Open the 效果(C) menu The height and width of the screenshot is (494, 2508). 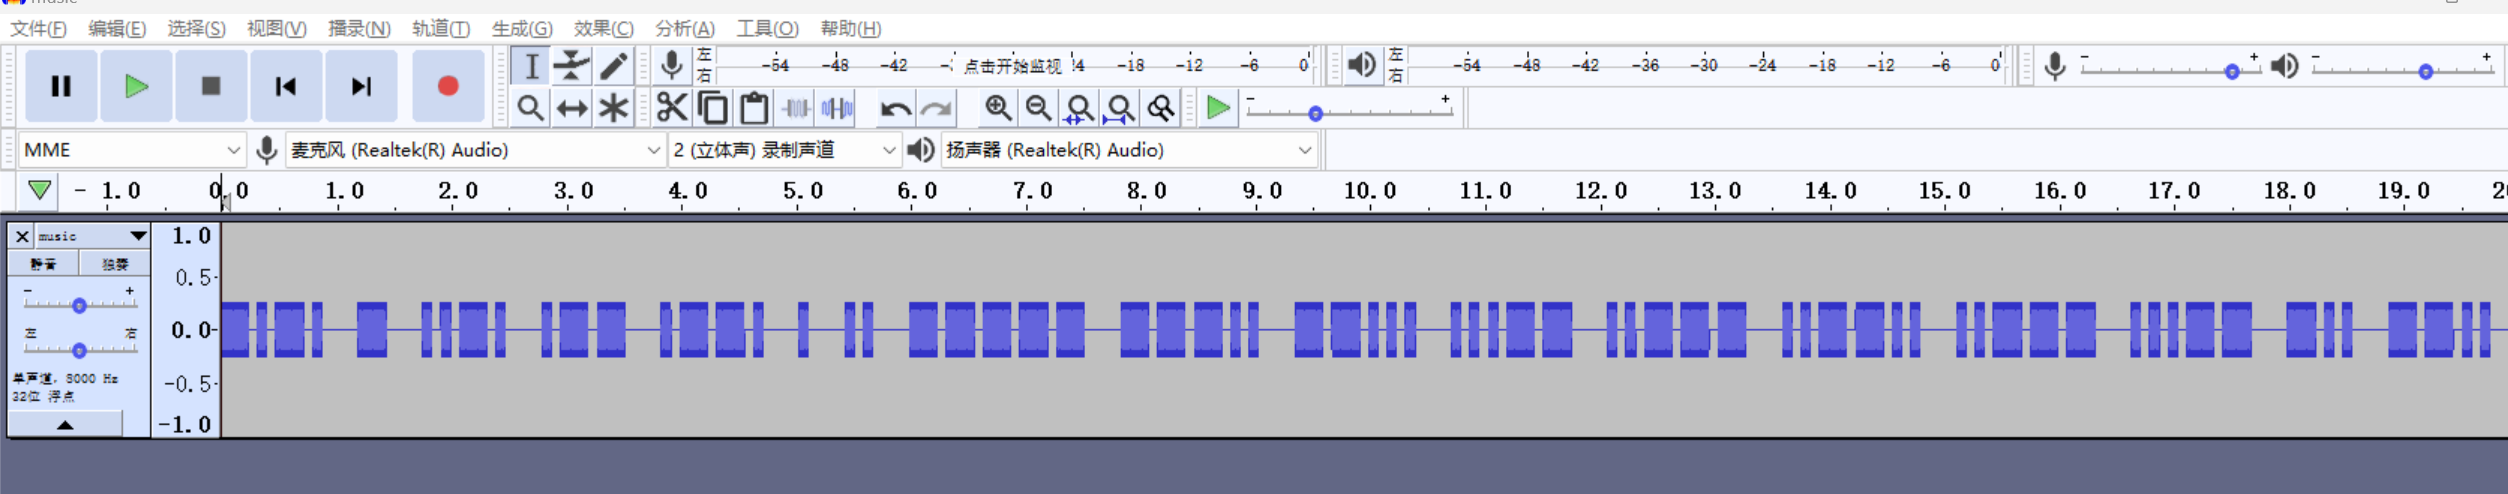click(x=603, y=28)
